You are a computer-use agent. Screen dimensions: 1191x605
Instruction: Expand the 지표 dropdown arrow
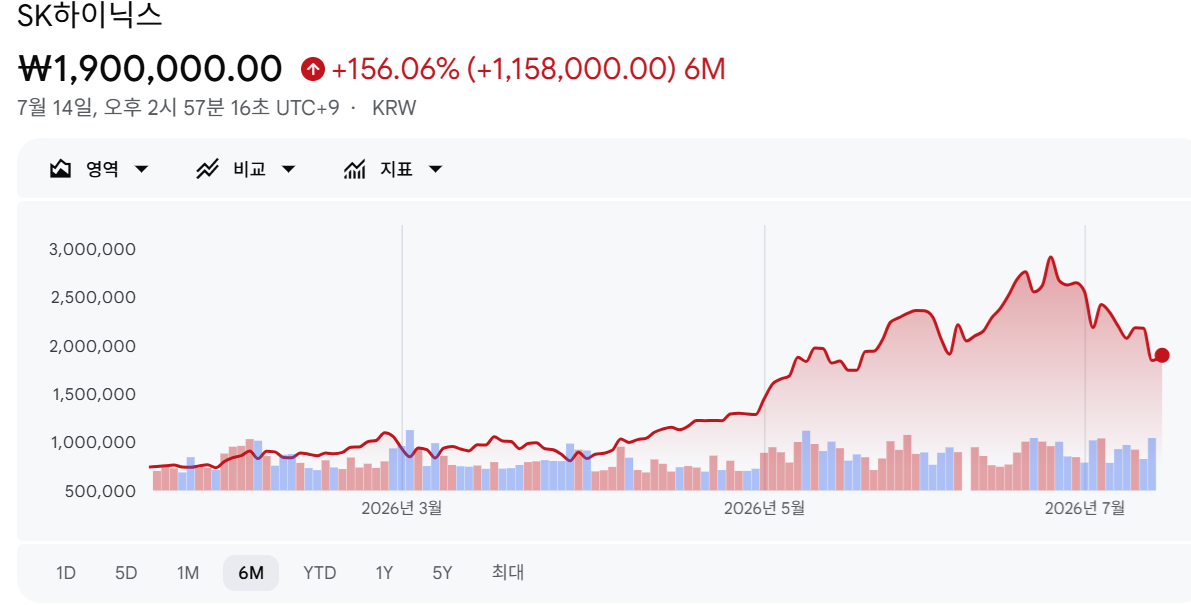pyautogui.click(x=435, y=169)
